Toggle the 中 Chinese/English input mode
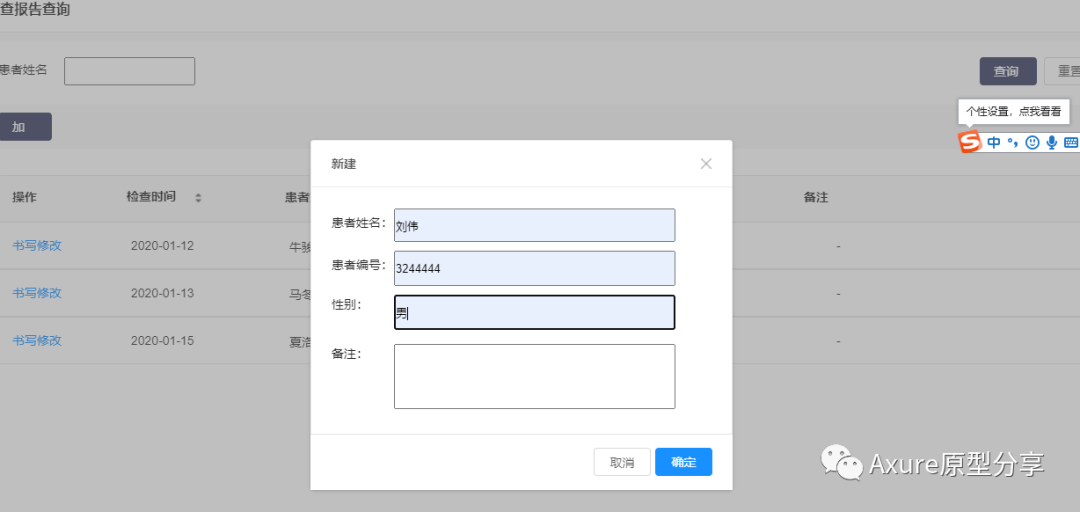Screen dimensions: 1080x512 click(x=994, y=143)
